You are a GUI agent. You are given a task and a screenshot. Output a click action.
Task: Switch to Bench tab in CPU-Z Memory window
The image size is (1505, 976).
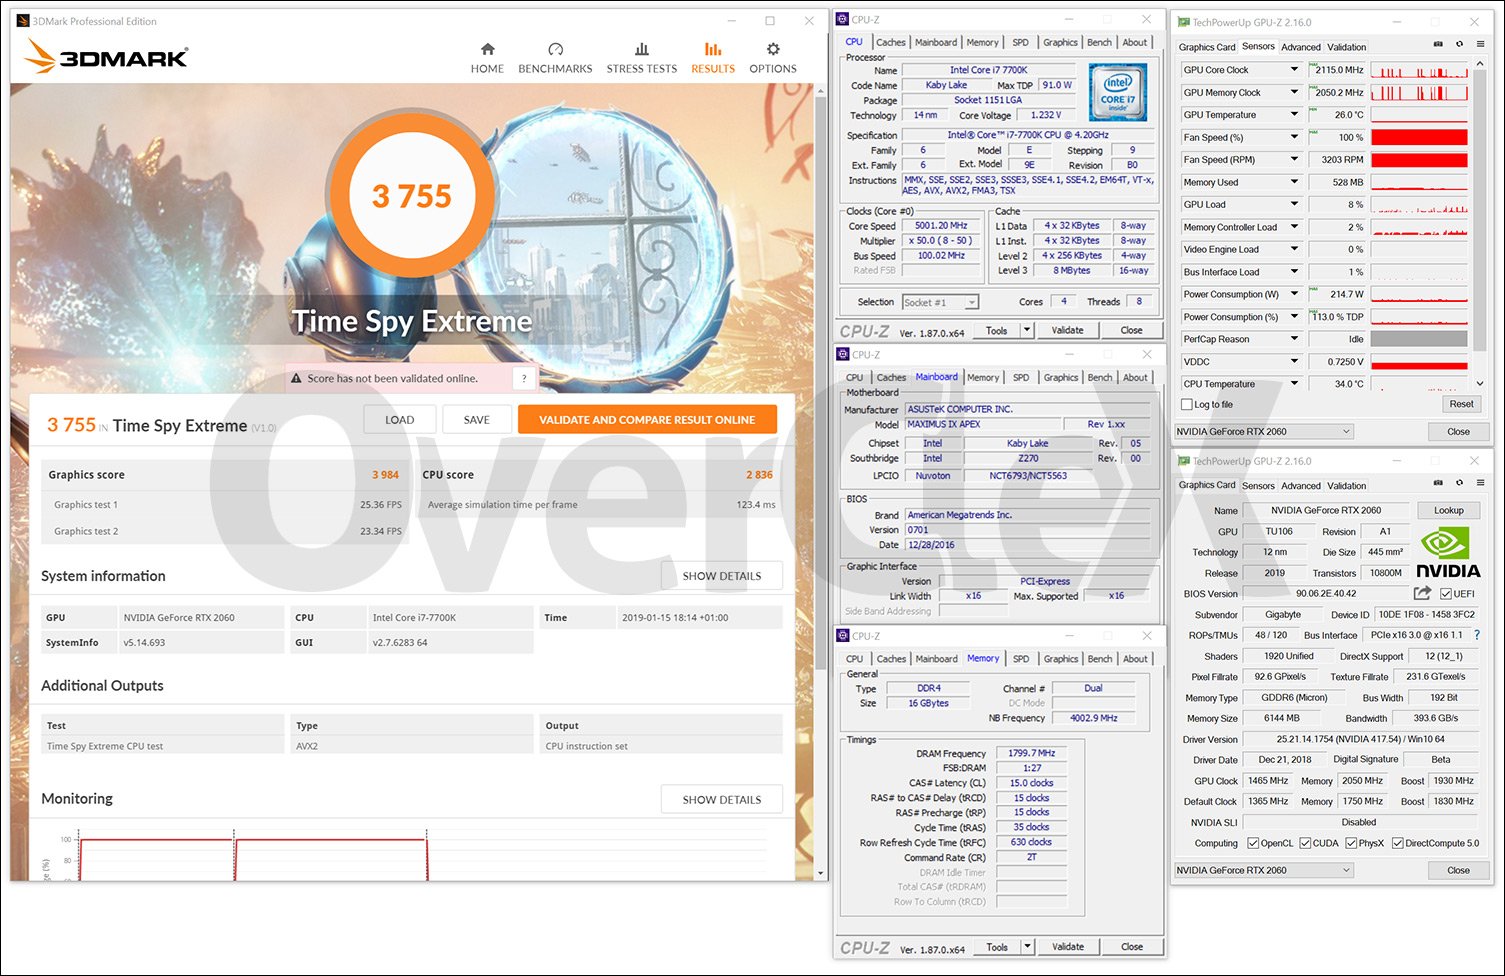coord(1100,659)
